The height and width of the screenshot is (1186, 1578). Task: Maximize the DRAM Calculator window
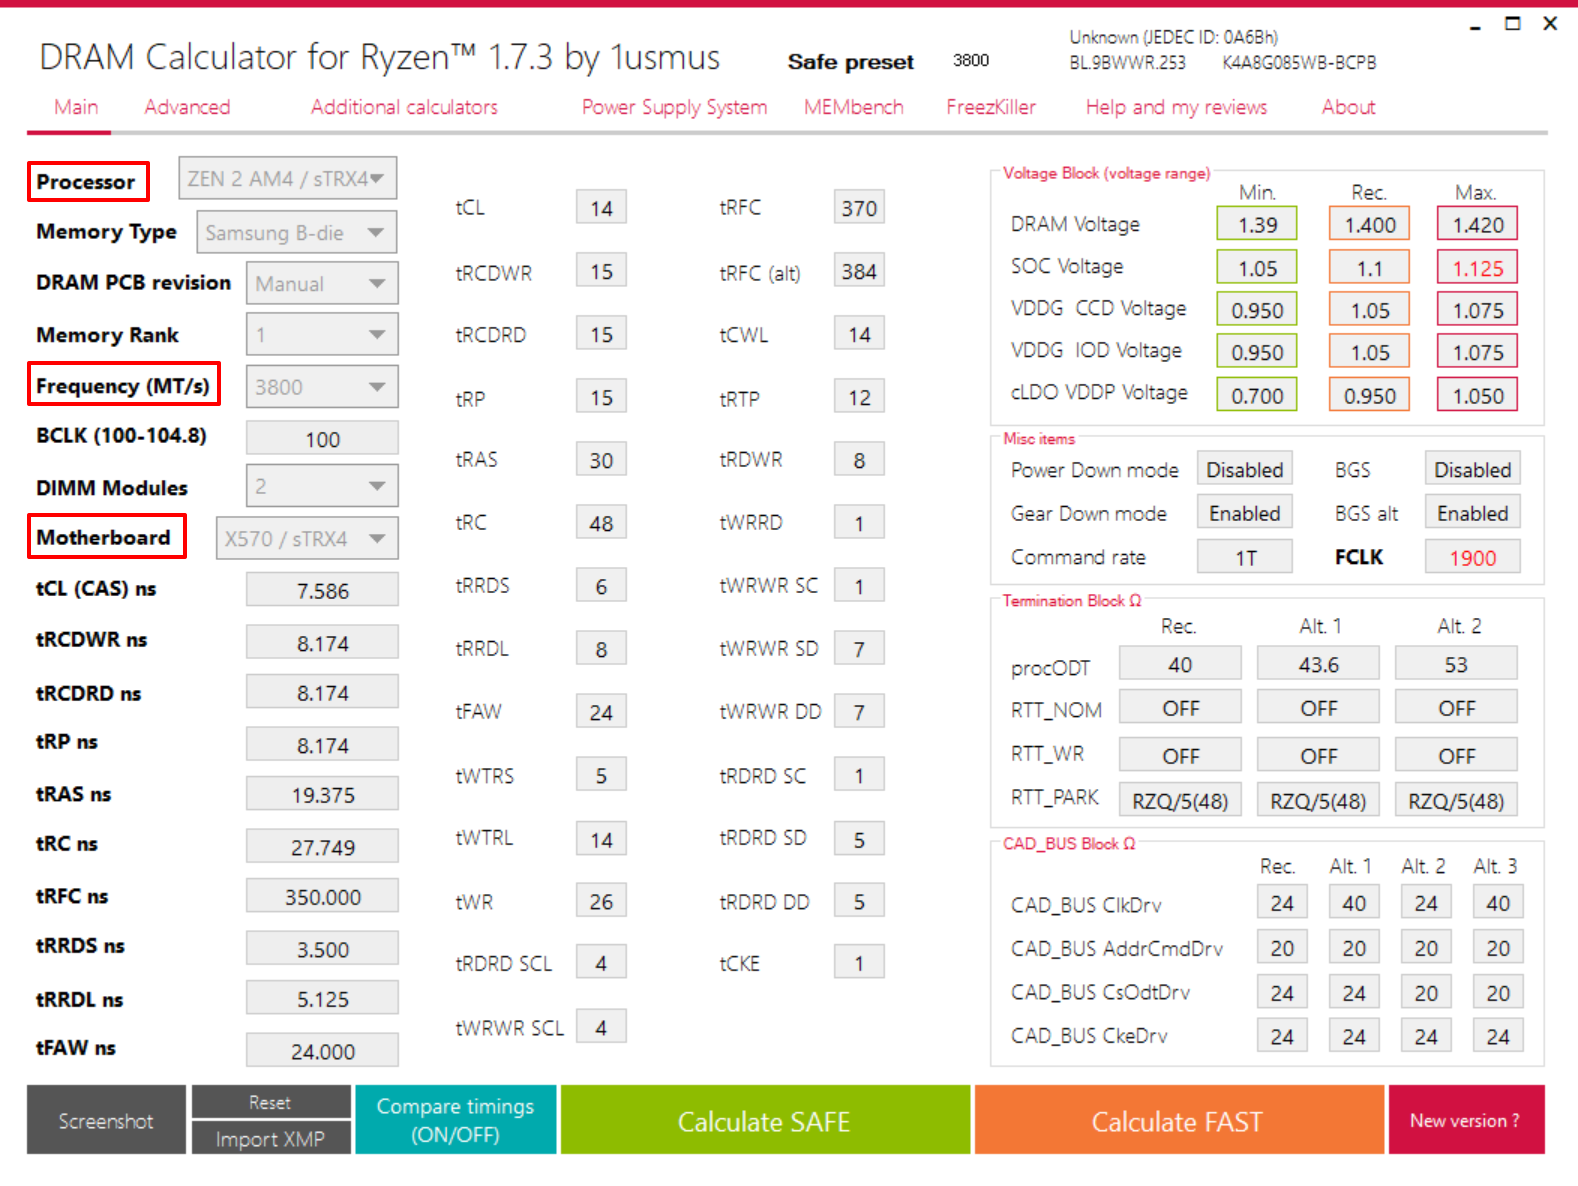[1513, 23]
